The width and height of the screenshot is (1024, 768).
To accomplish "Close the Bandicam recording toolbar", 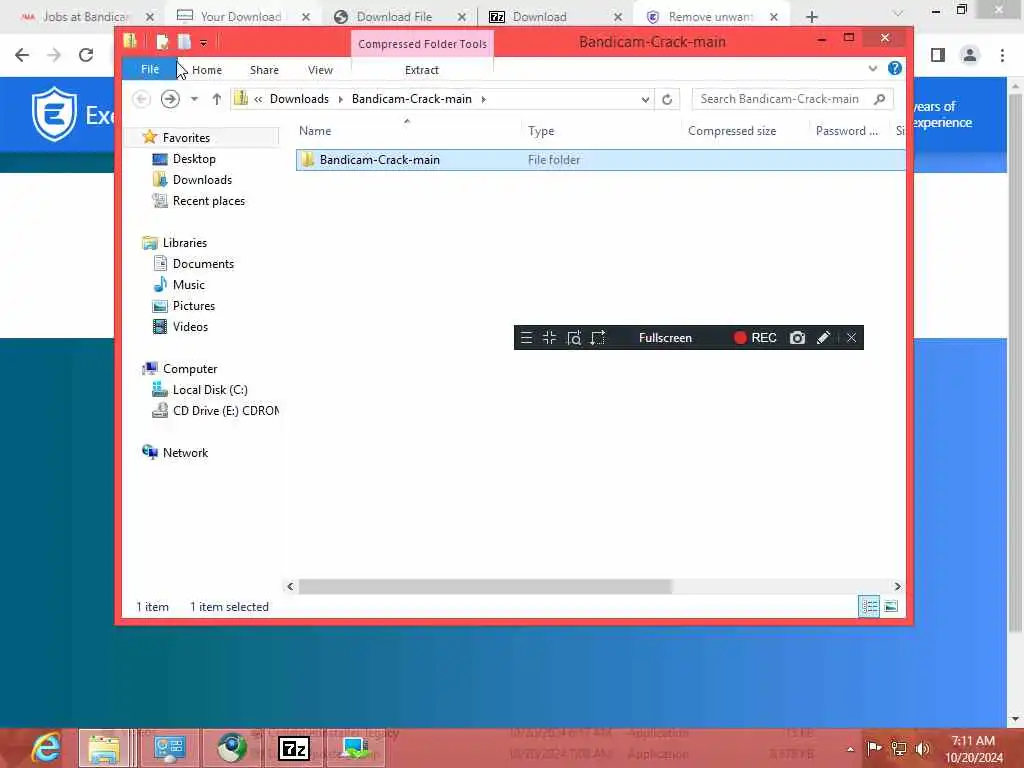I will click(x=851, y=338).
